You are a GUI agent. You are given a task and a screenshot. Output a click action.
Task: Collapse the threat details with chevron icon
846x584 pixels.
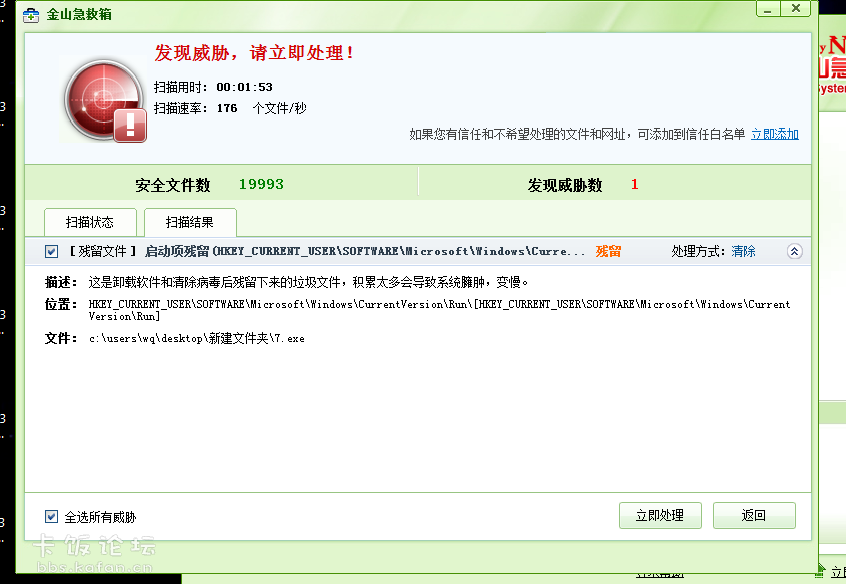coord(795,252)
